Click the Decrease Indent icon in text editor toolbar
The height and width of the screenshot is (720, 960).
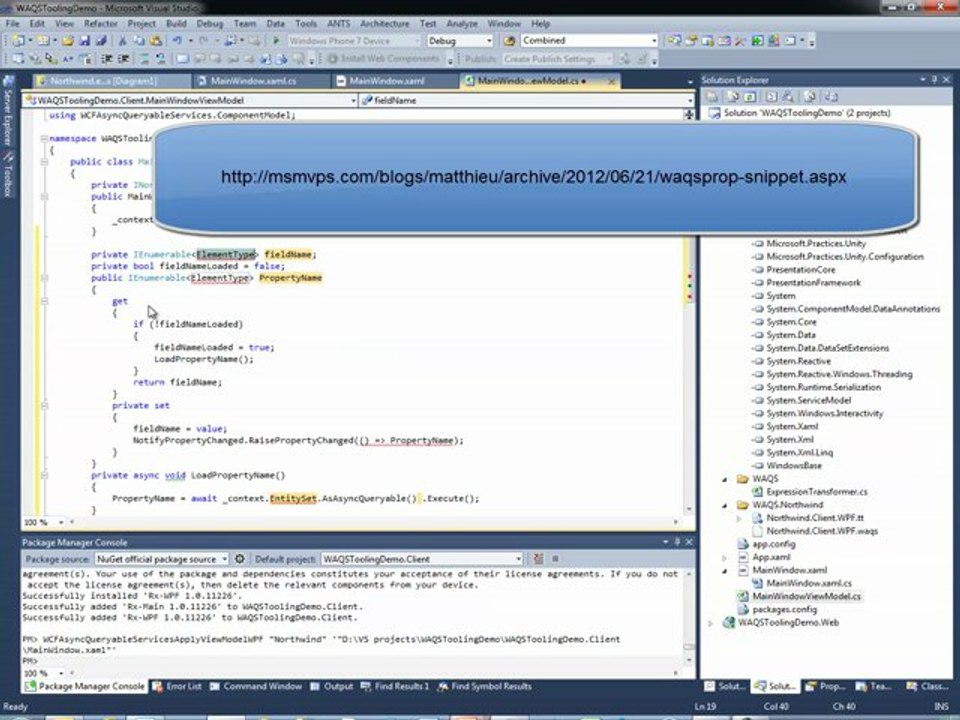point(107,59)
